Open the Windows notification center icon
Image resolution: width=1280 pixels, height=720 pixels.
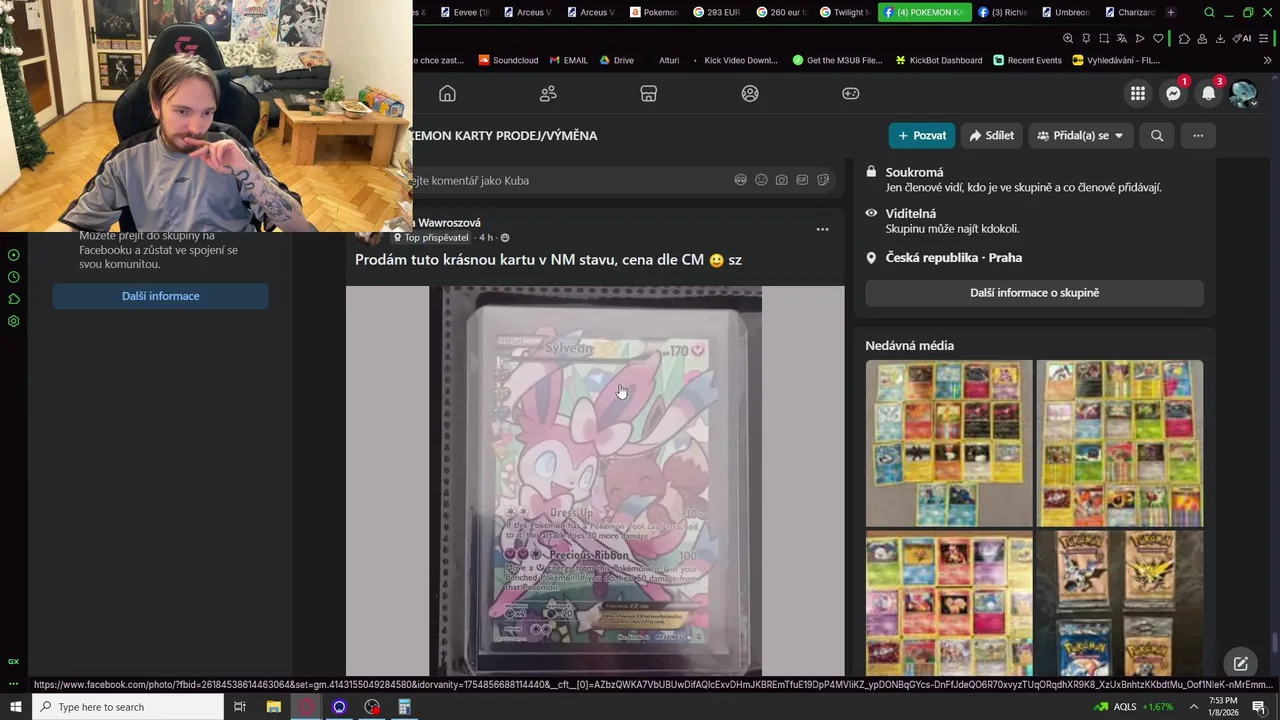tap(1259, 707)
